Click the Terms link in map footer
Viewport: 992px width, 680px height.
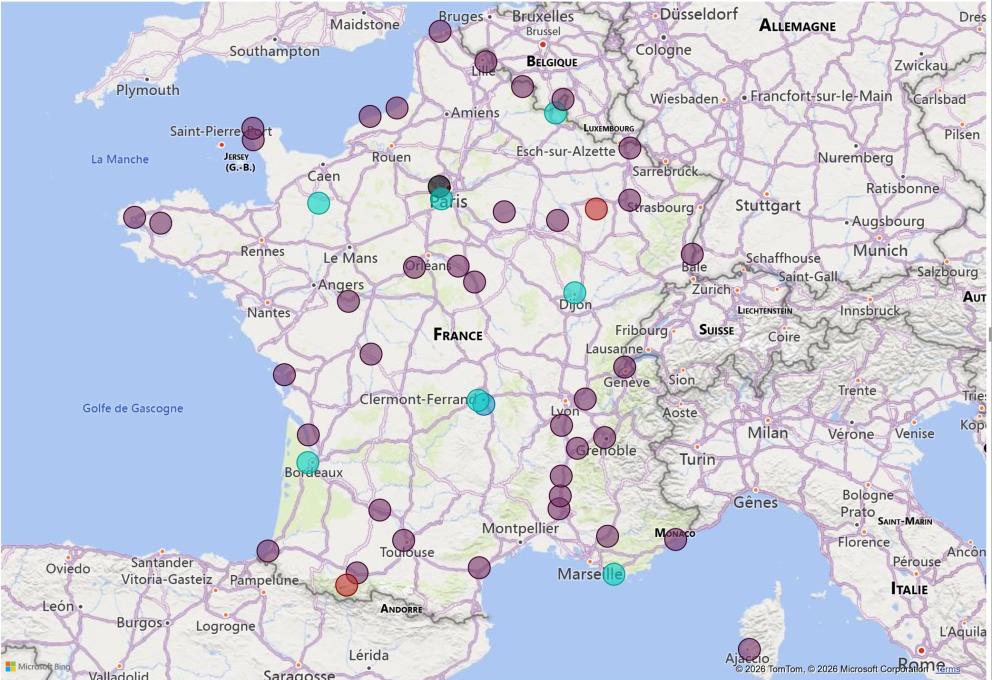pos(948,669)
